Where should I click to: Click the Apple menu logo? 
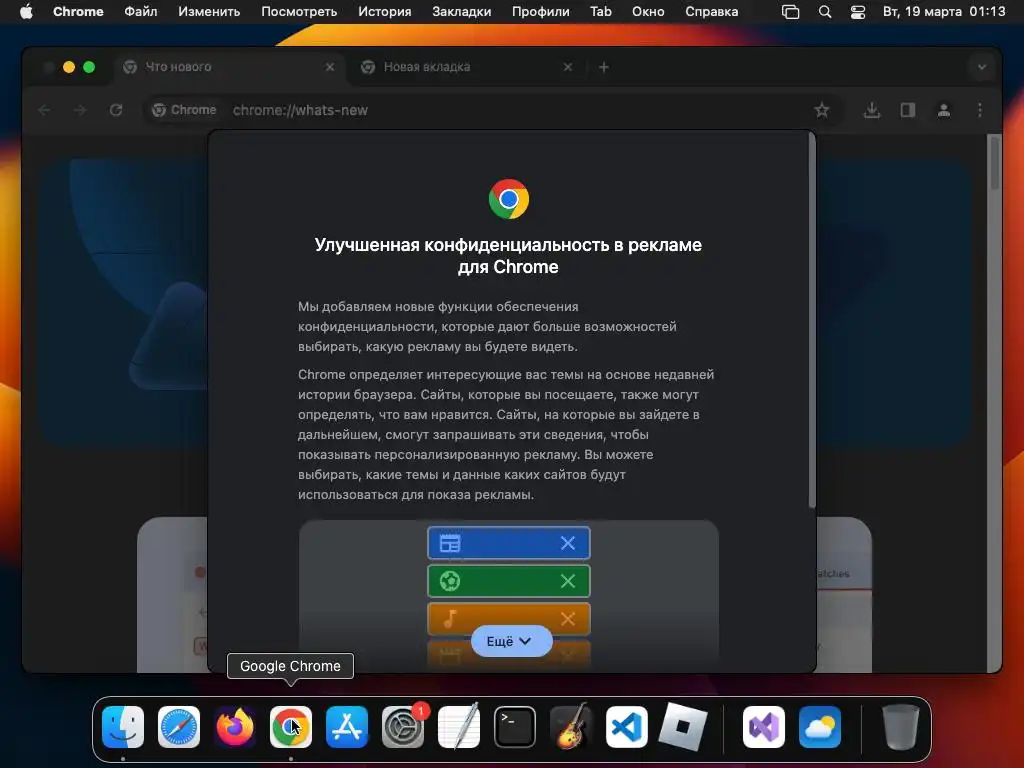26,12
